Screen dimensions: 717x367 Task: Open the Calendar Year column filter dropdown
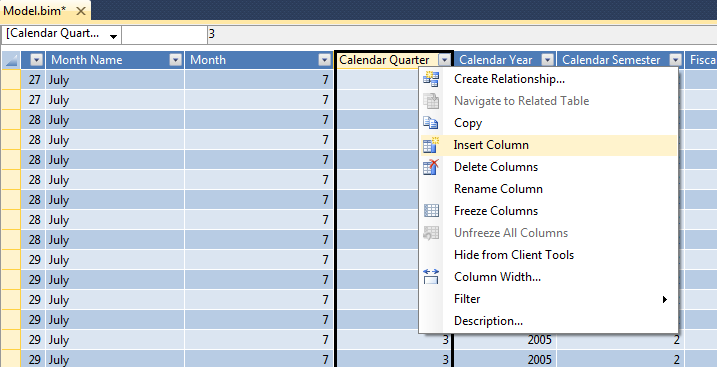point(547,60)
